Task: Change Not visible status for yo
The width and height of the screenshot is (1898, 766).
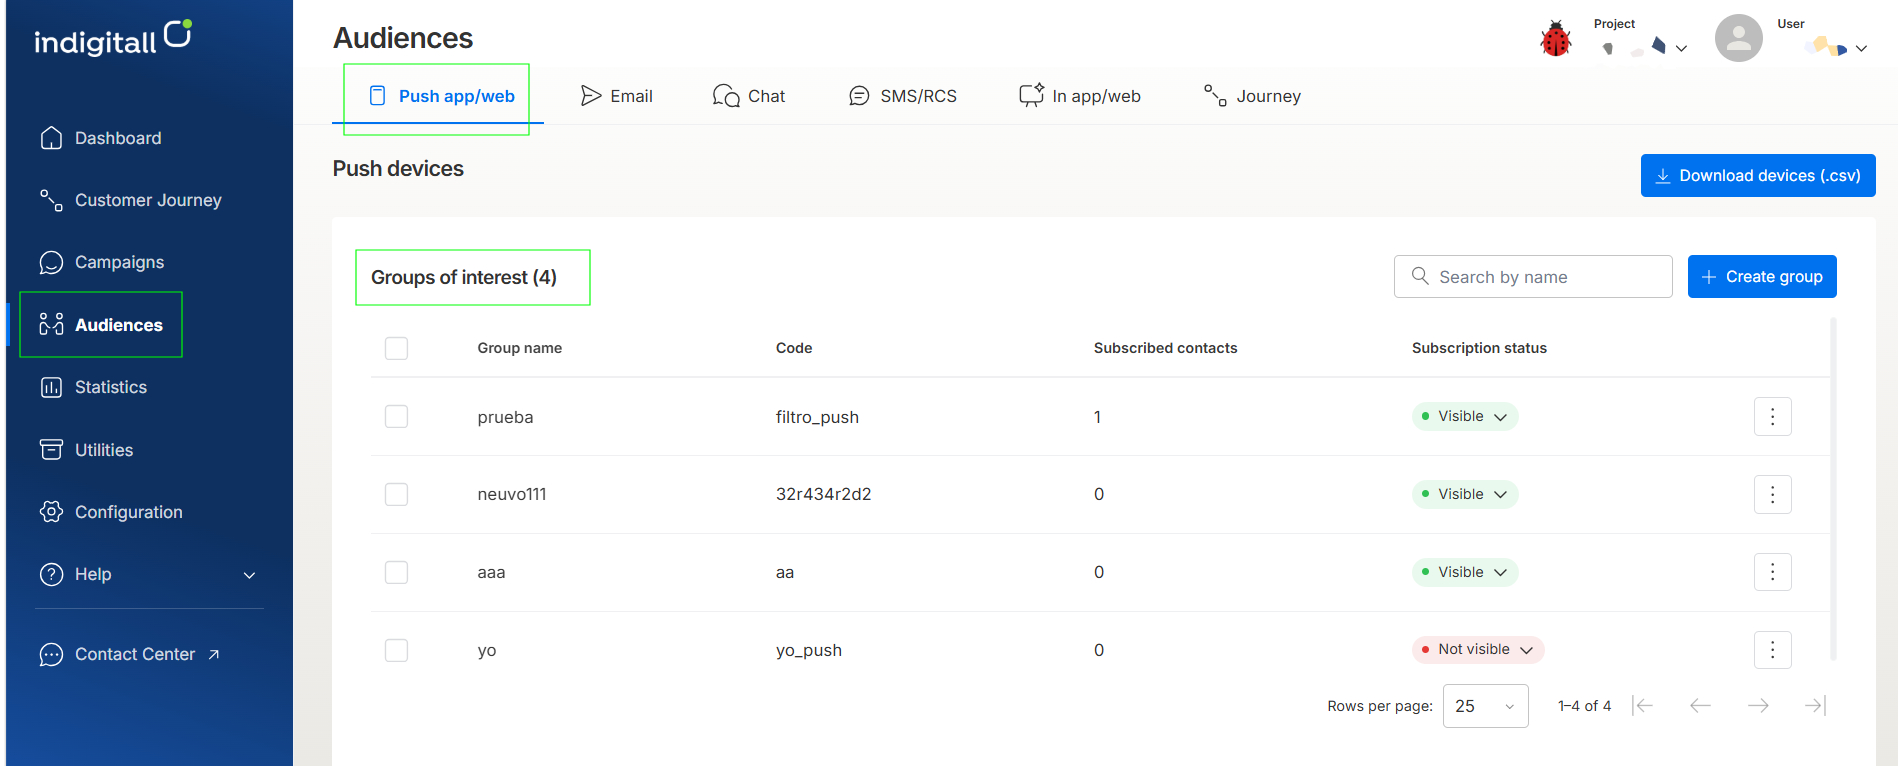Action: click(1478, 650)
